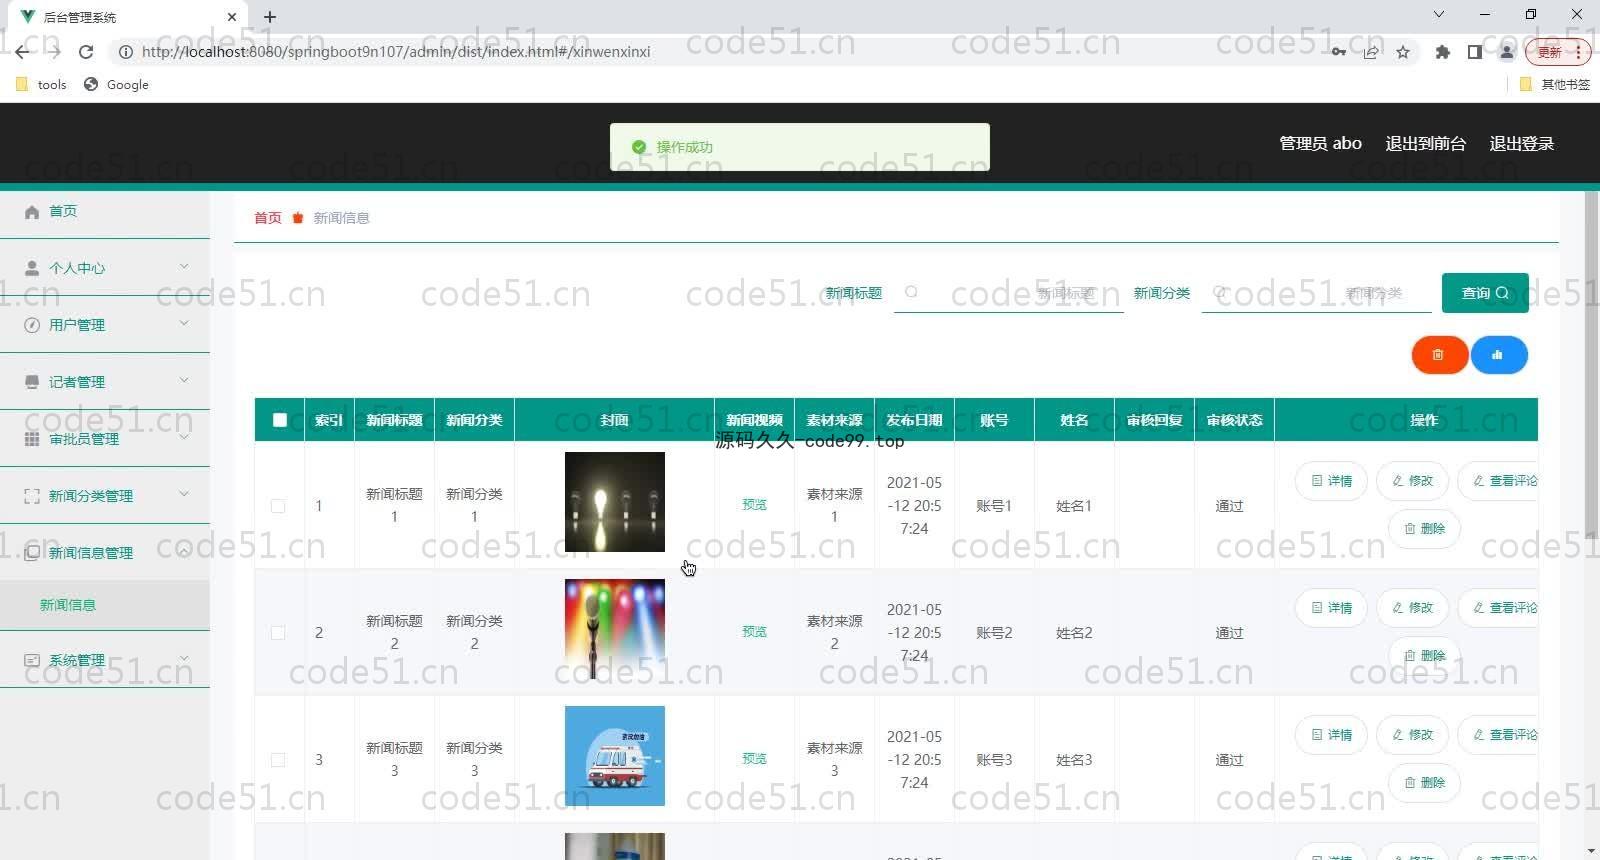
Task: Expand 用户管理 menu chevron
Action: coord(184,323)
